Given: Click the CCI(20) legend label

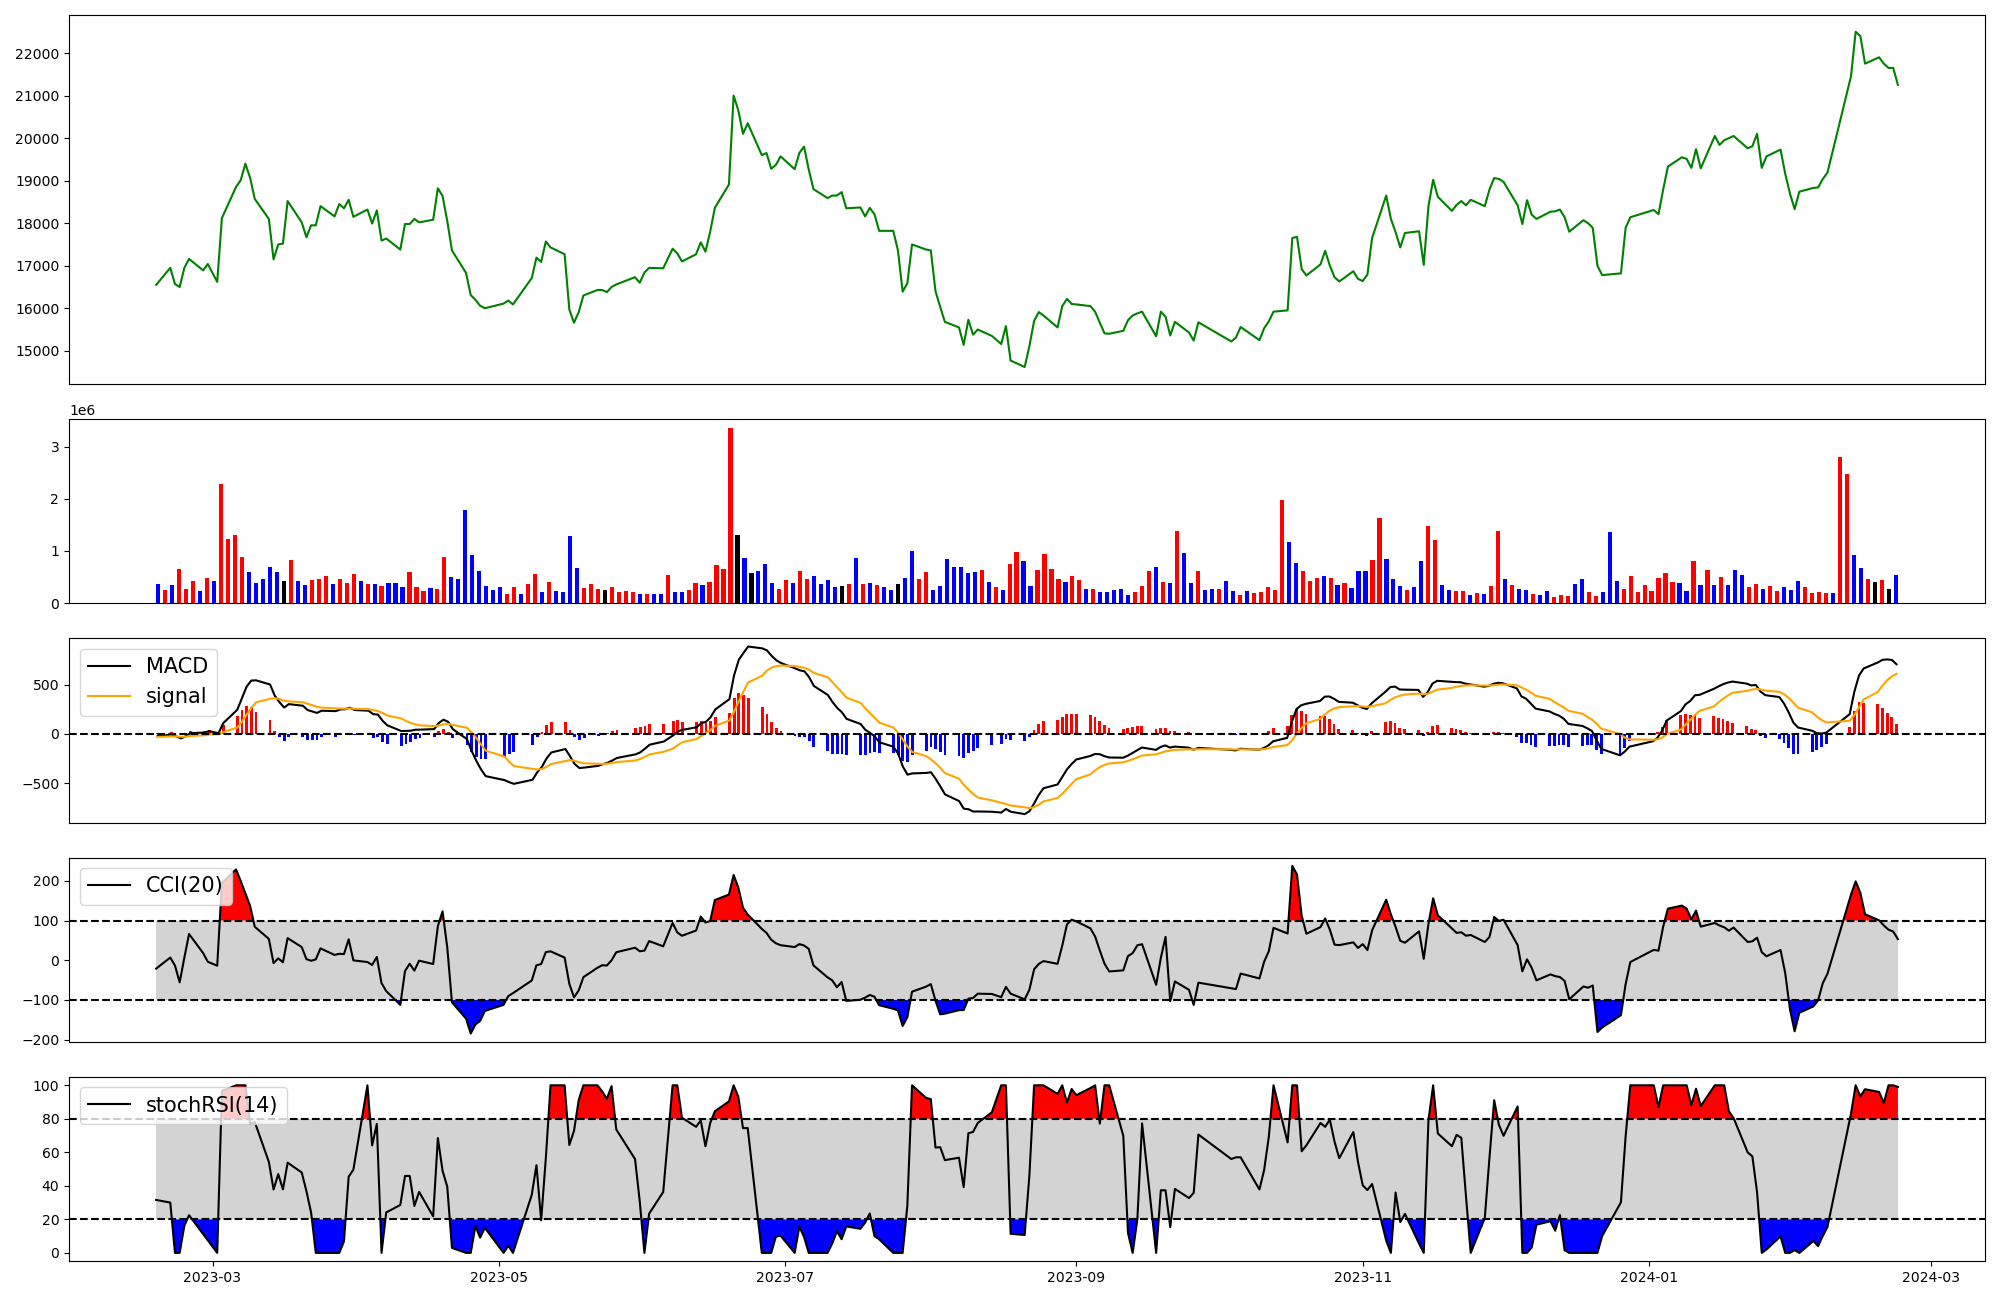Looking at the screenshot, I should (x=183, y=885).
